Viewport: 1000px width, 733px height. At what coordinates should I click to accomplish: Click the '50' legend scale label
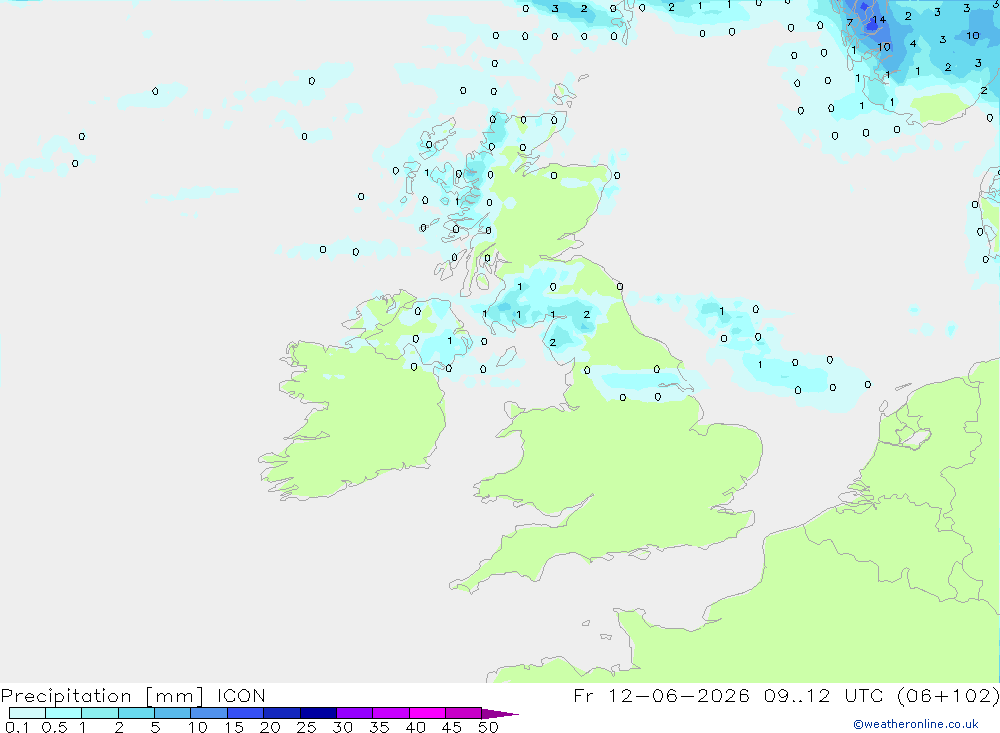(488, 727)
